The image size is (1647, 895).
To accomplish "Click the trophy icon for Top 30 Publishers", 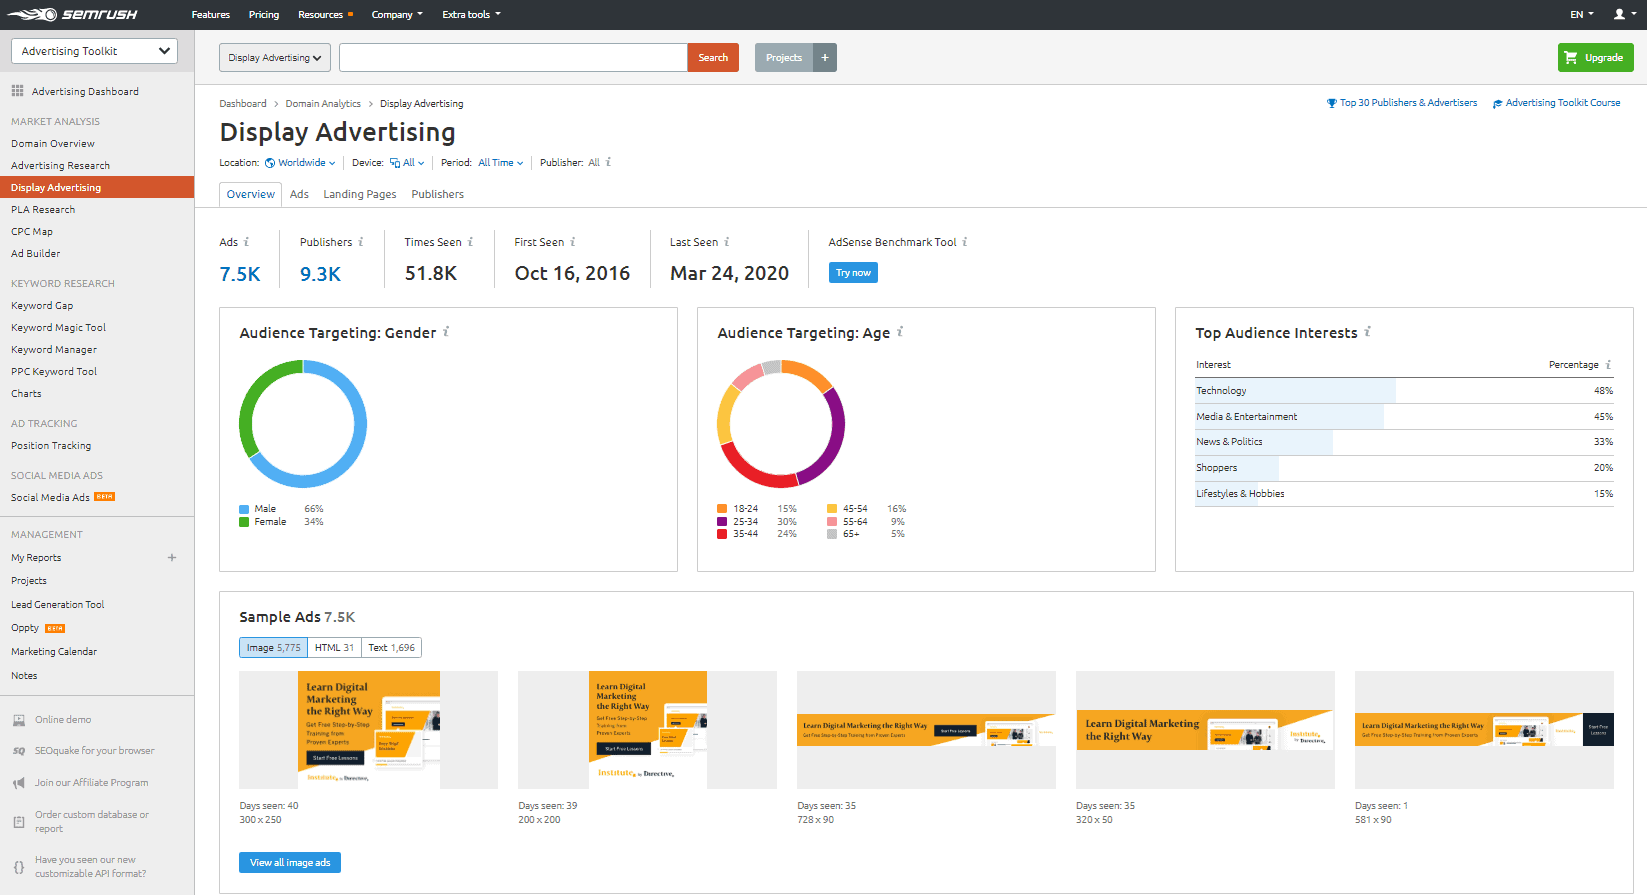I will coord(1331,103).
